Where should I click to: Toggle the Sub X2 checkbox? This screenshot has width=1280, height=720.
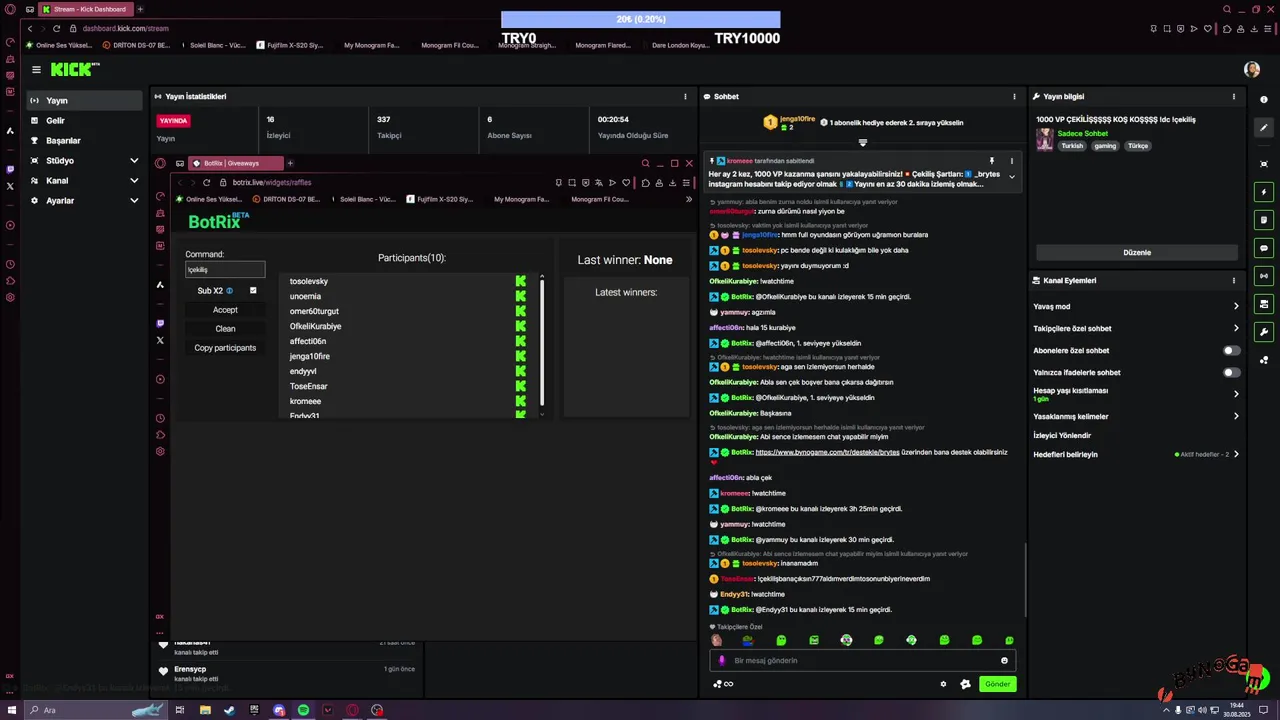coord(253,291)
